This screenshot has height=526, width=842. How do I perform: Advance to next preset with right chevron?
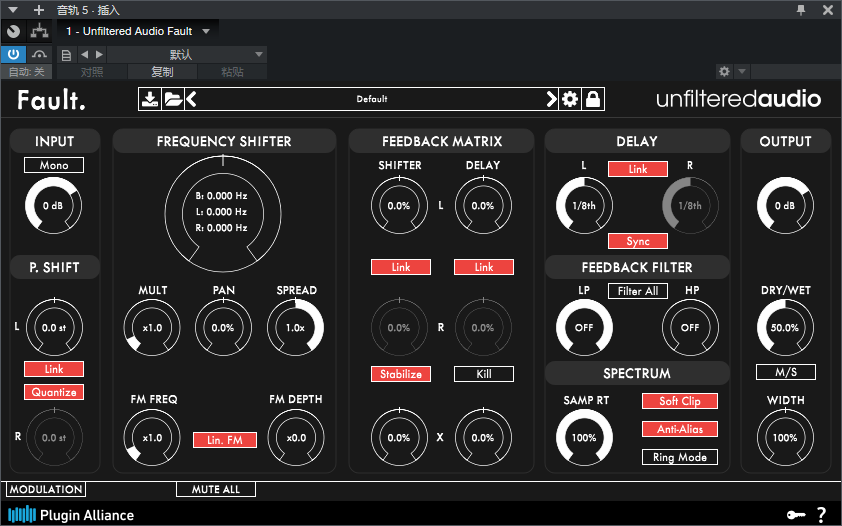551,99
